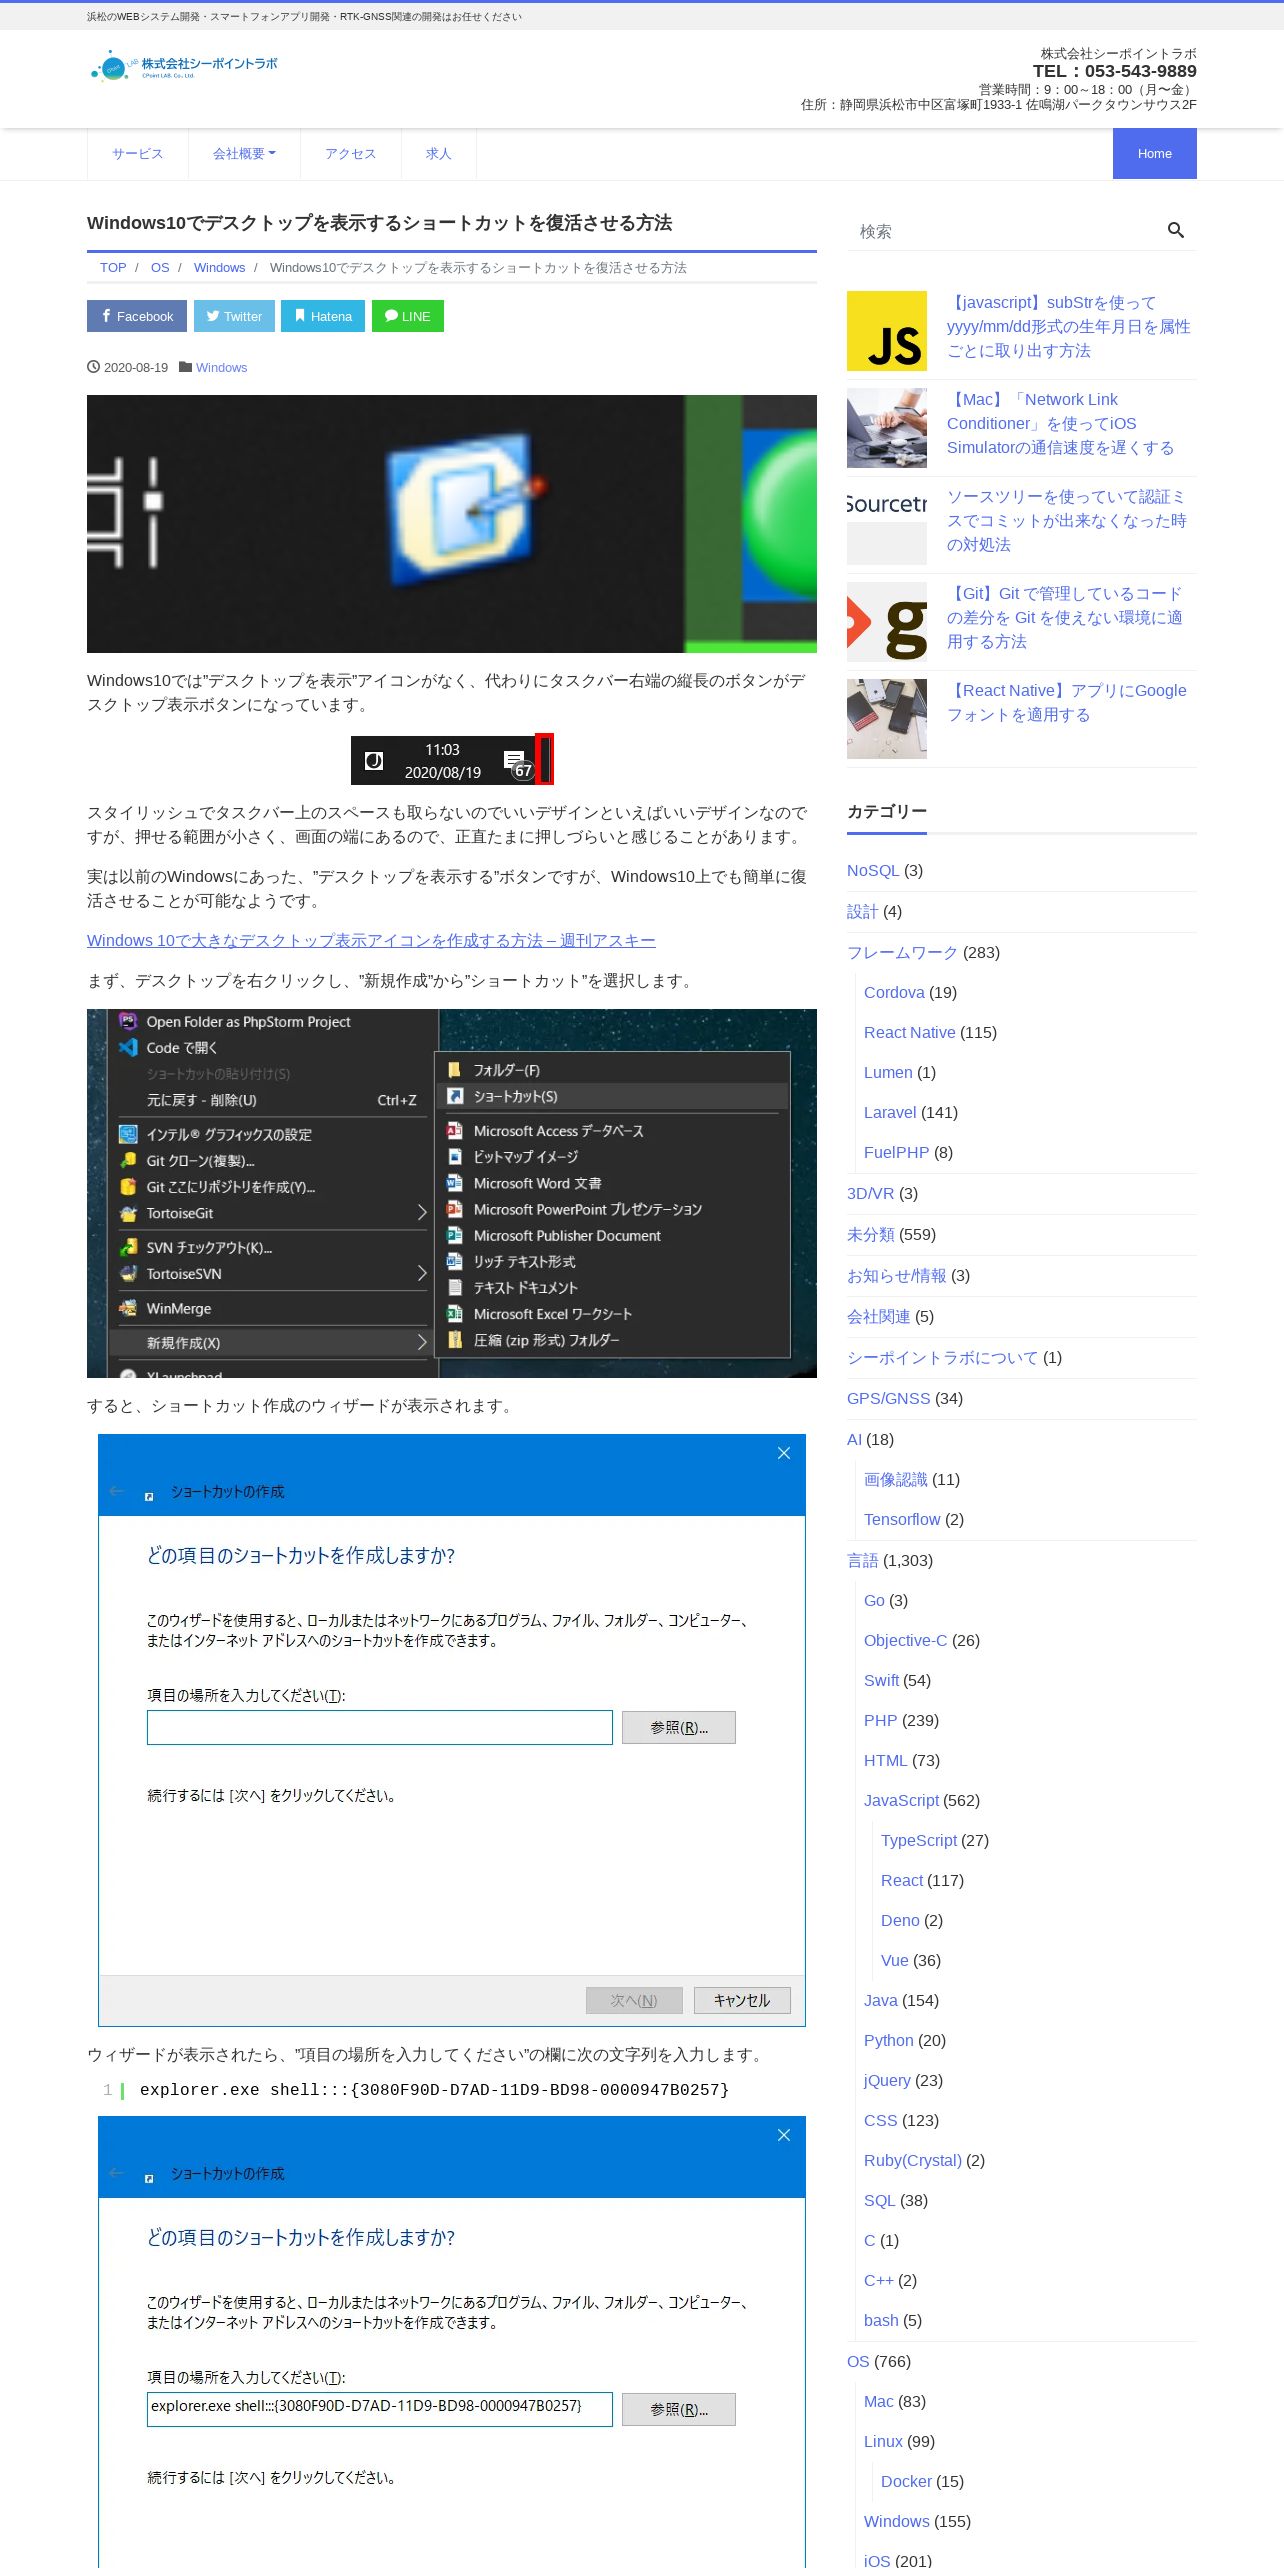Open the Cordova category
Viewport: 1284px width, 2568px height.
[894, 993]
